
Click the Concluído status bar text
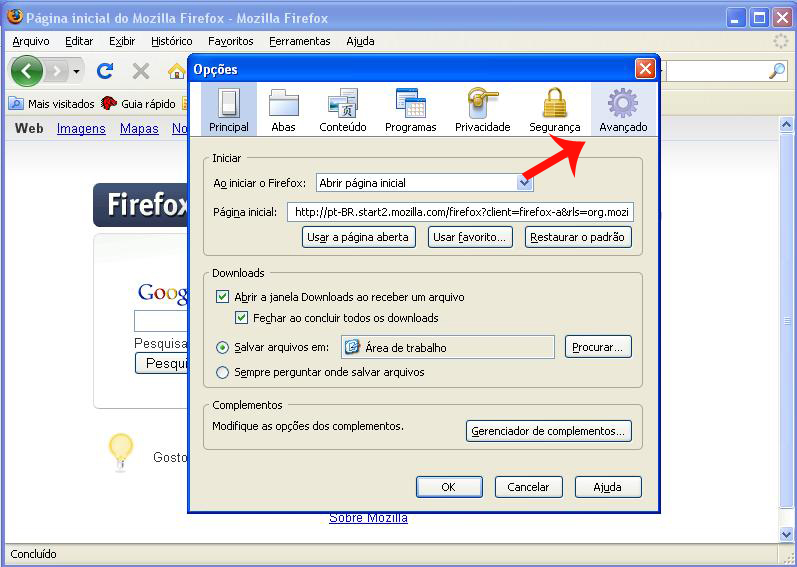[34, 554]
